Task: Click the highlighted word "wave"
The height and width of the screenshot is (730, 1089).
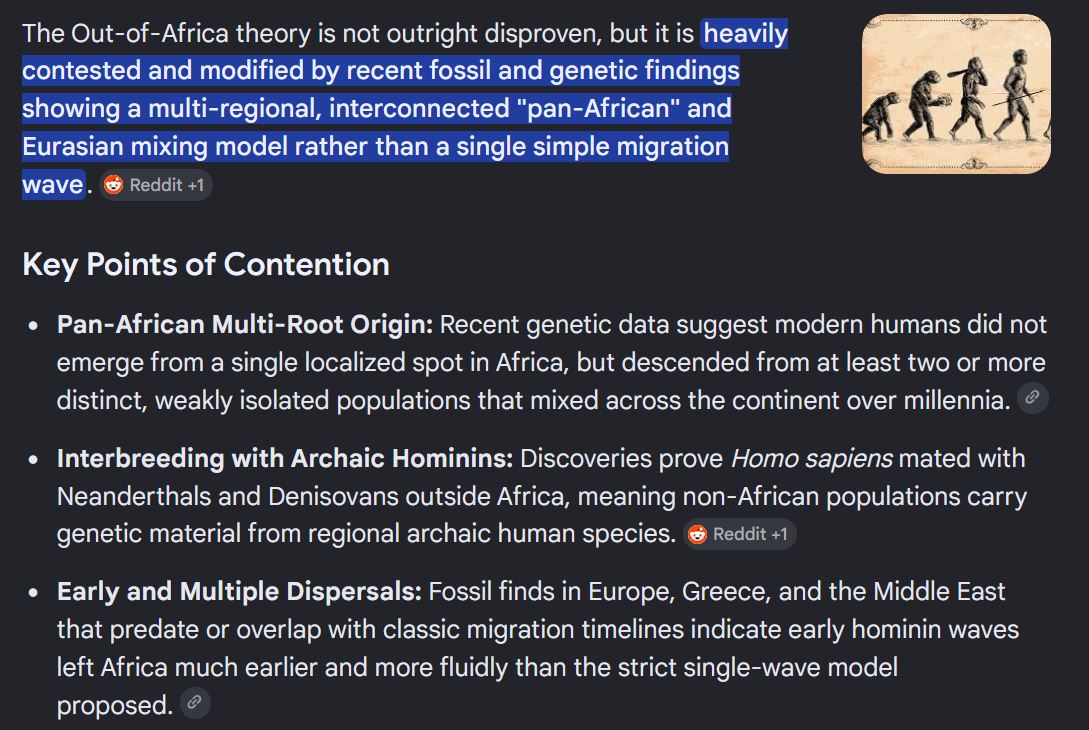Action: click(53, 185)
